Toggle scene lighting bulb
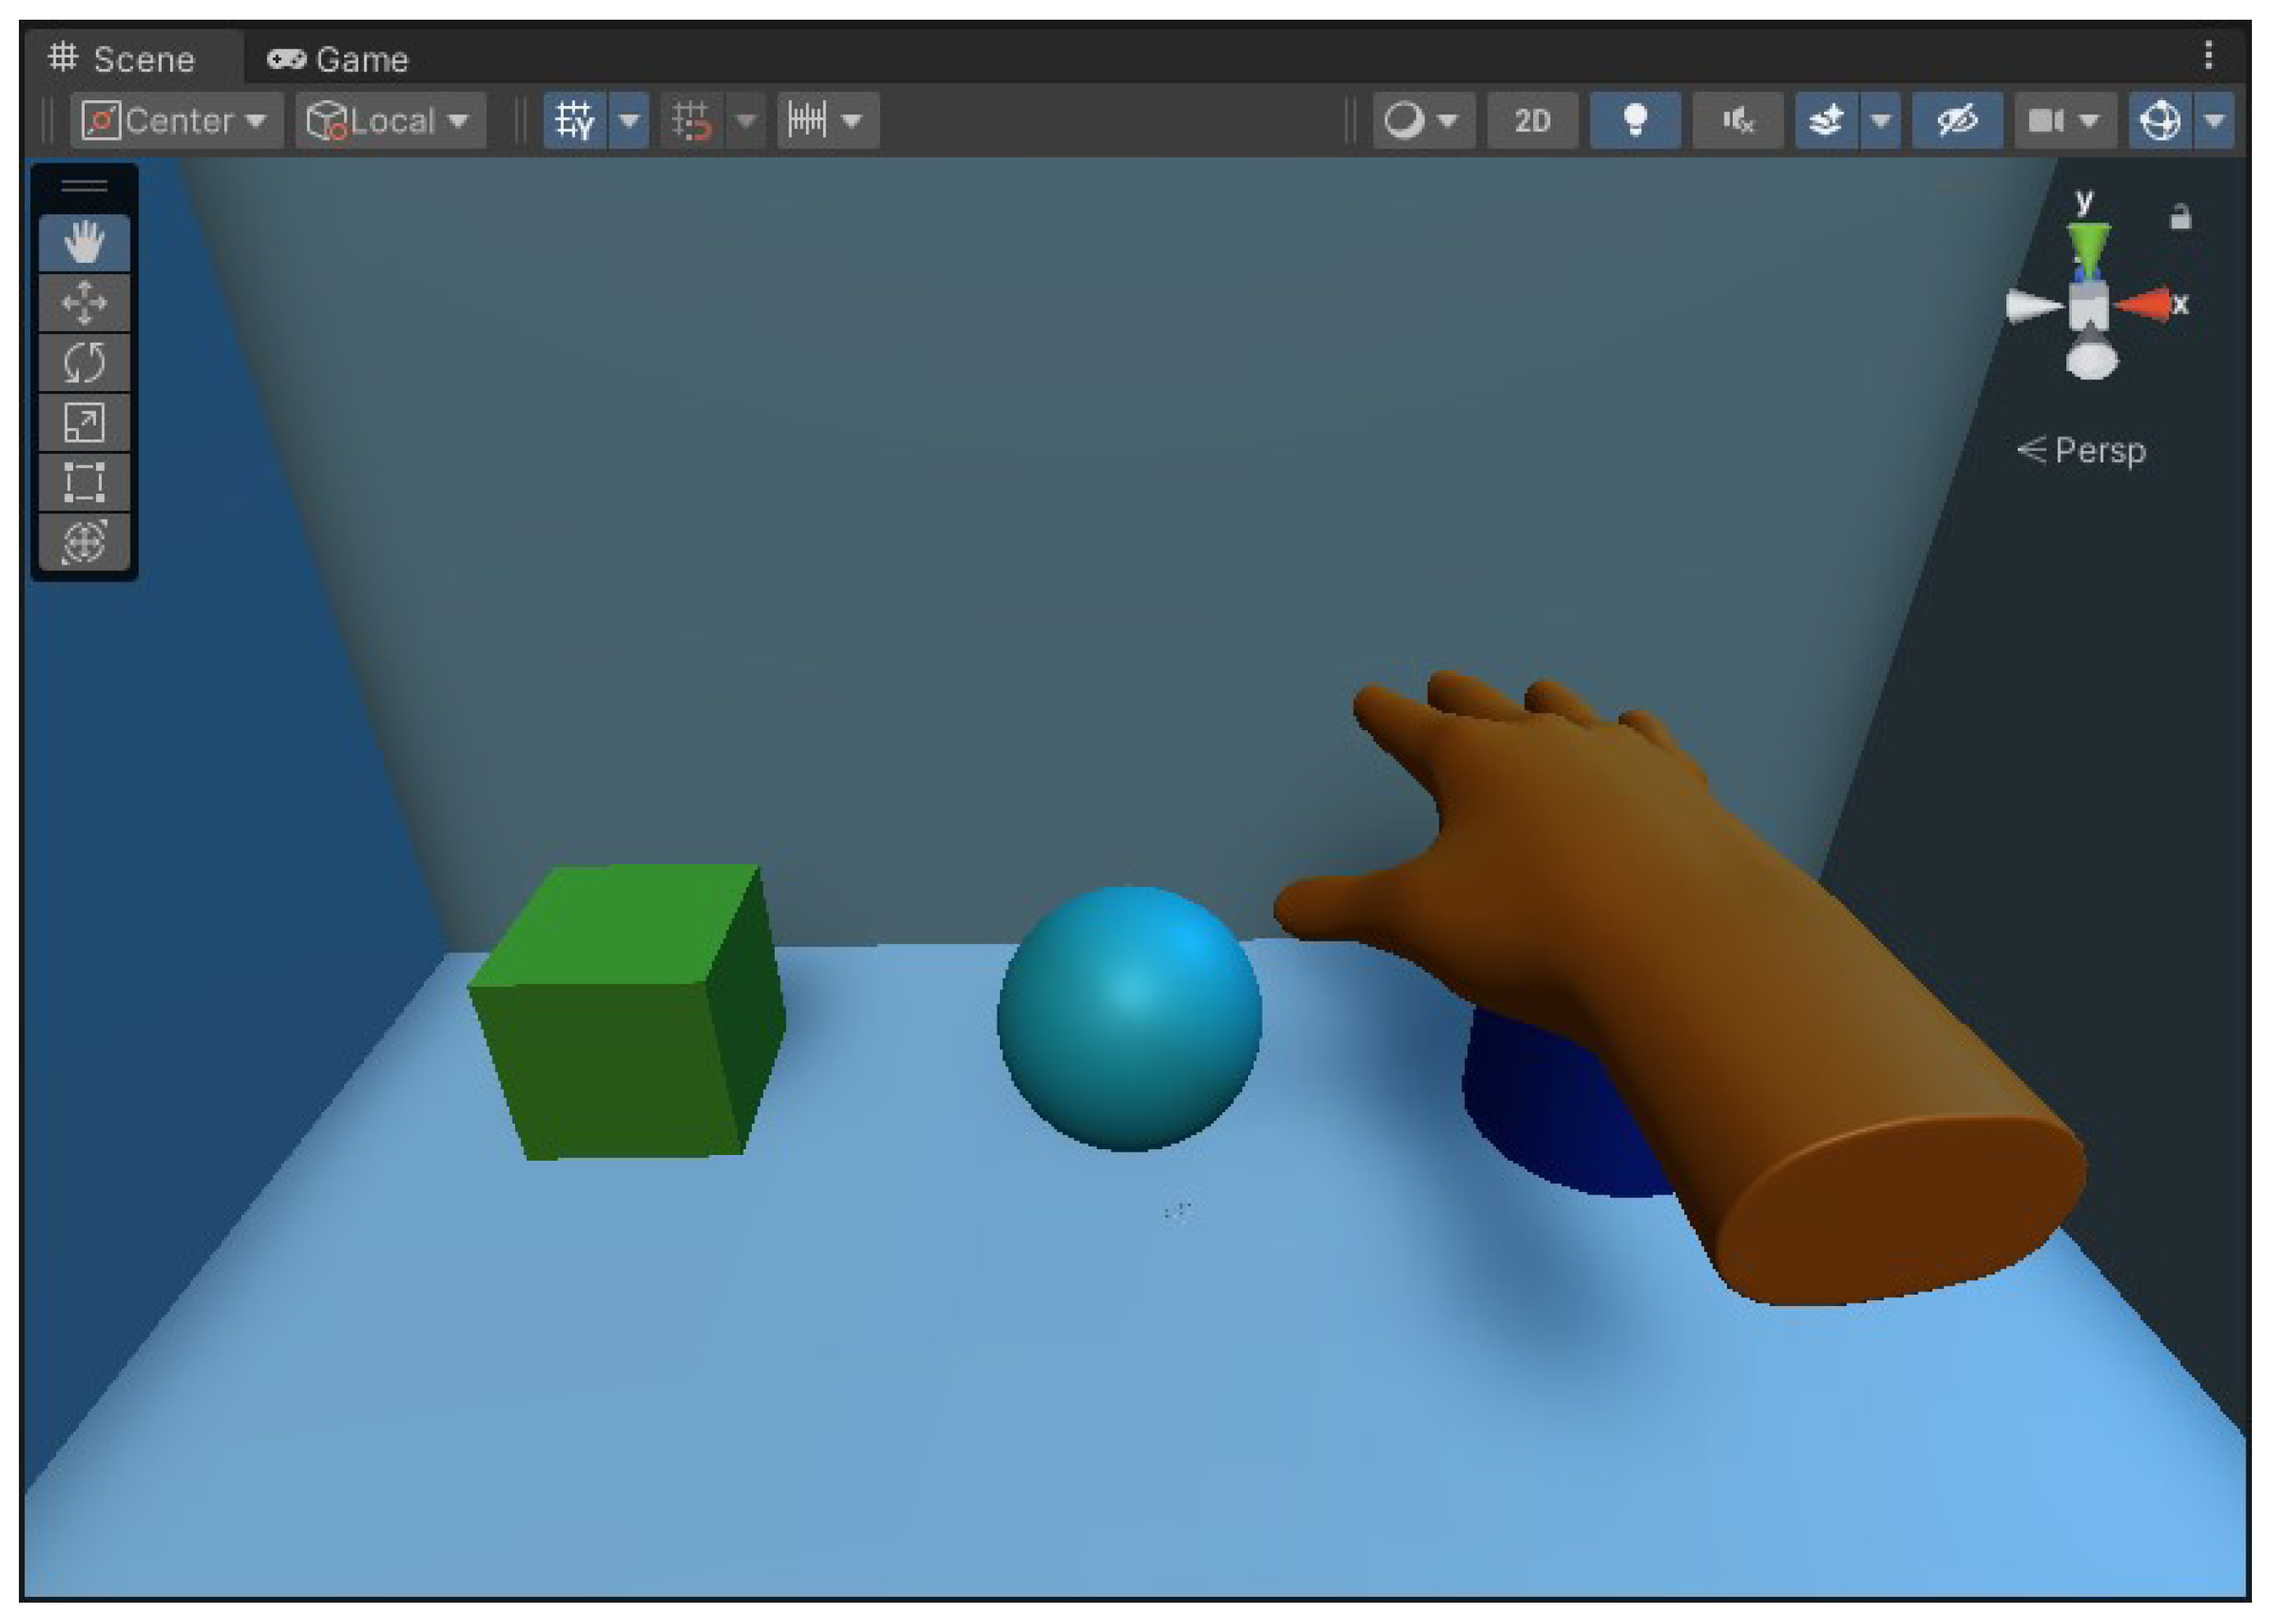This screenshot has width=2270, height=1624. tap(1634, 121)
